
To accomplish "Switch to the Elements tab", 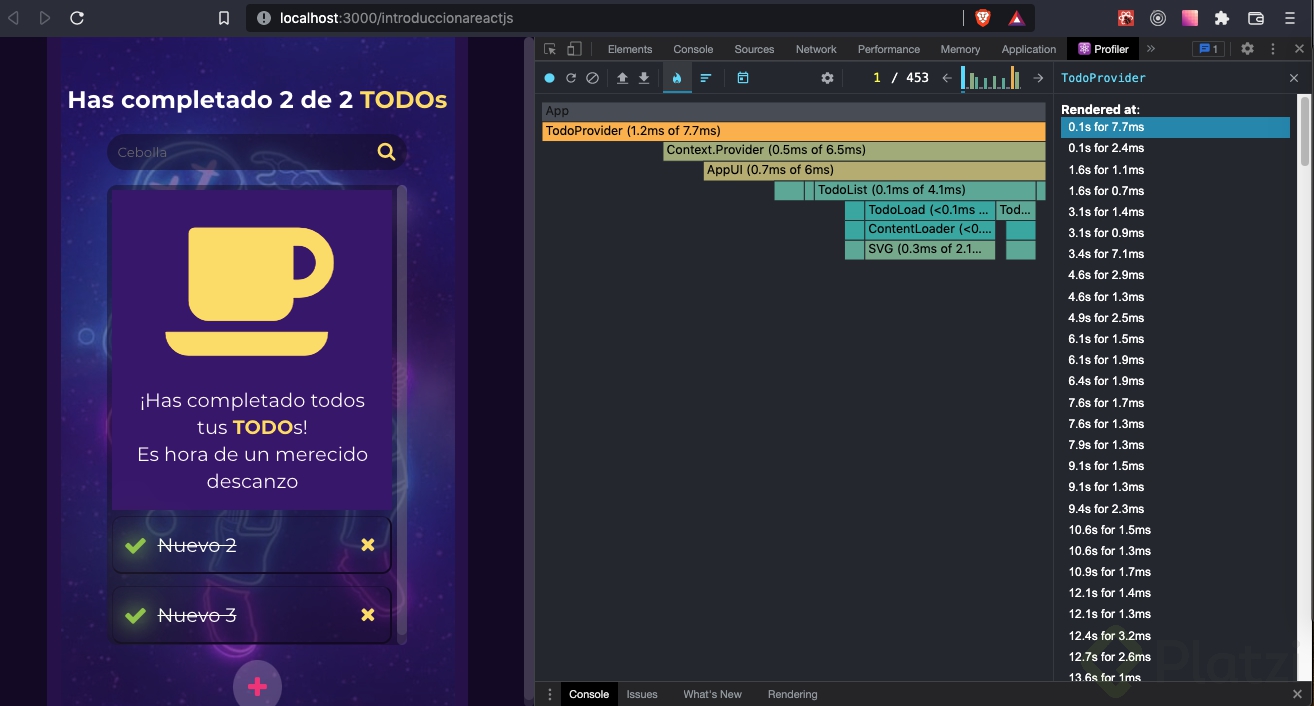I will 630,49.
